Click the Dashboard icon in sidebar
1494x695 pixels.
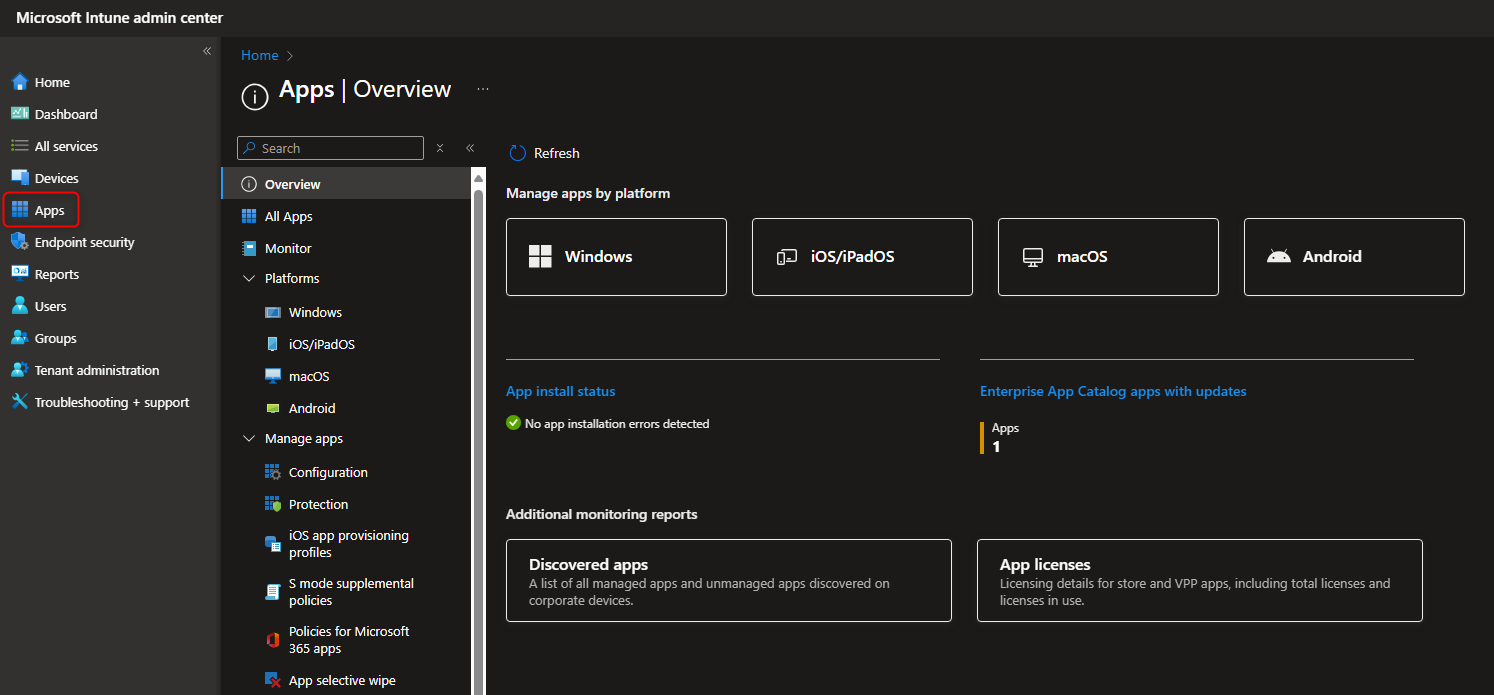20,114
